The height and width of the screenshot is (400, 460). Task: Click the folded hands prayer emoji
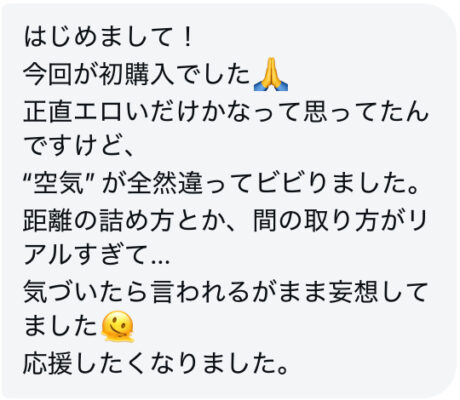point(271,74)
